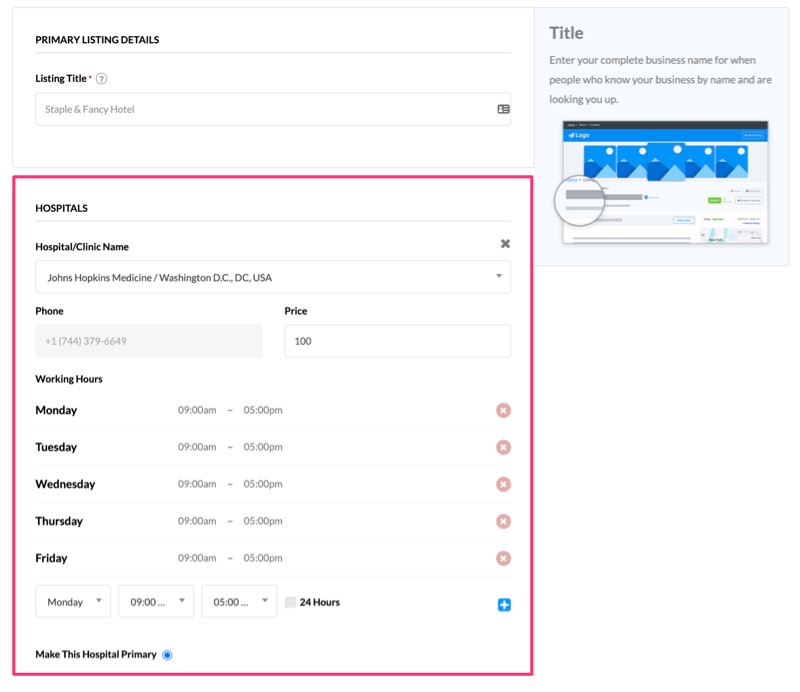The width and height of the screenshot is (800, 692).
Task: Delete Friday working hours row
Action: pyautogui.click(x=503, y=558)
